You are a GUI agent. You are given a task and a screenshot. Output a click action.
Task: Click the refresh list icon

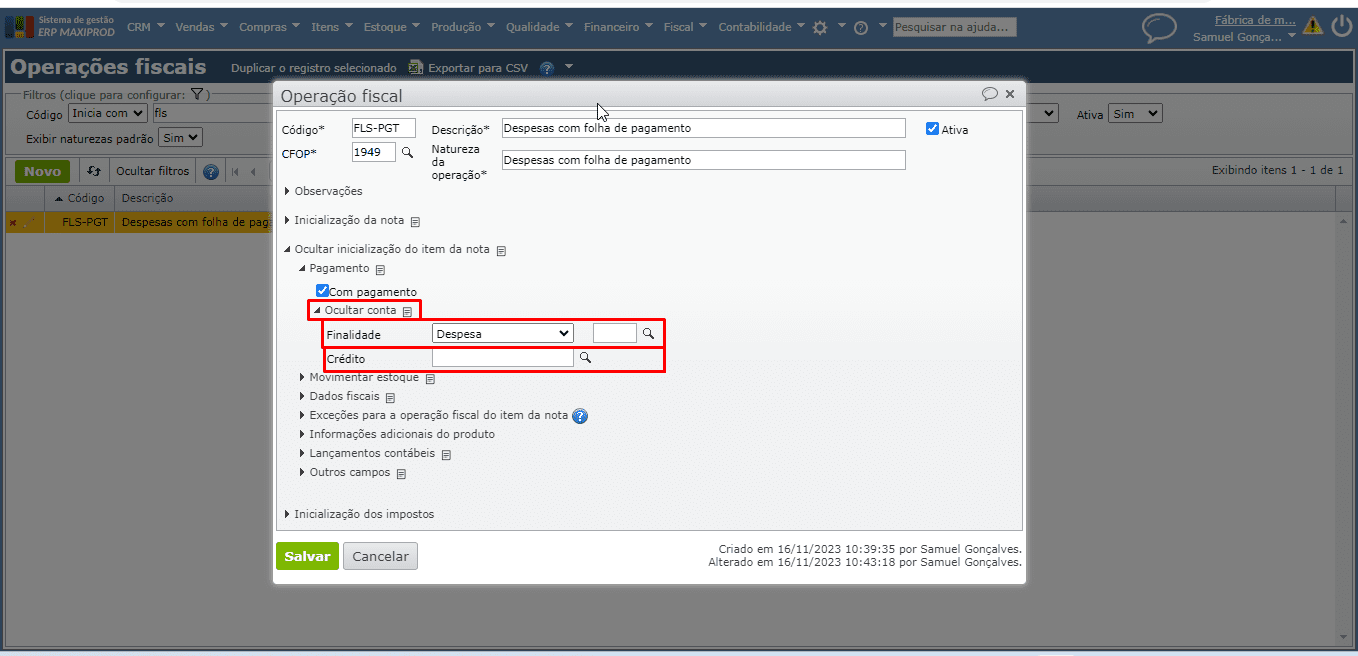click(94, 171)
